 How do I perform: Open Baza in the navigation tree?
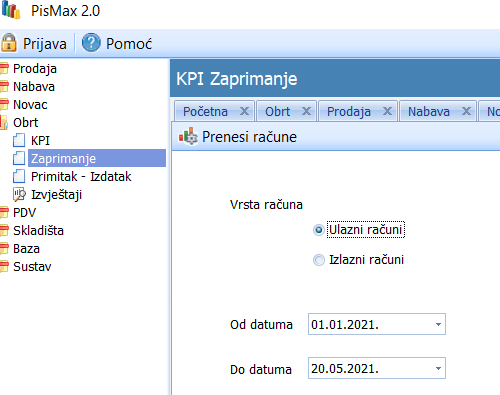(x=26, y=249)
